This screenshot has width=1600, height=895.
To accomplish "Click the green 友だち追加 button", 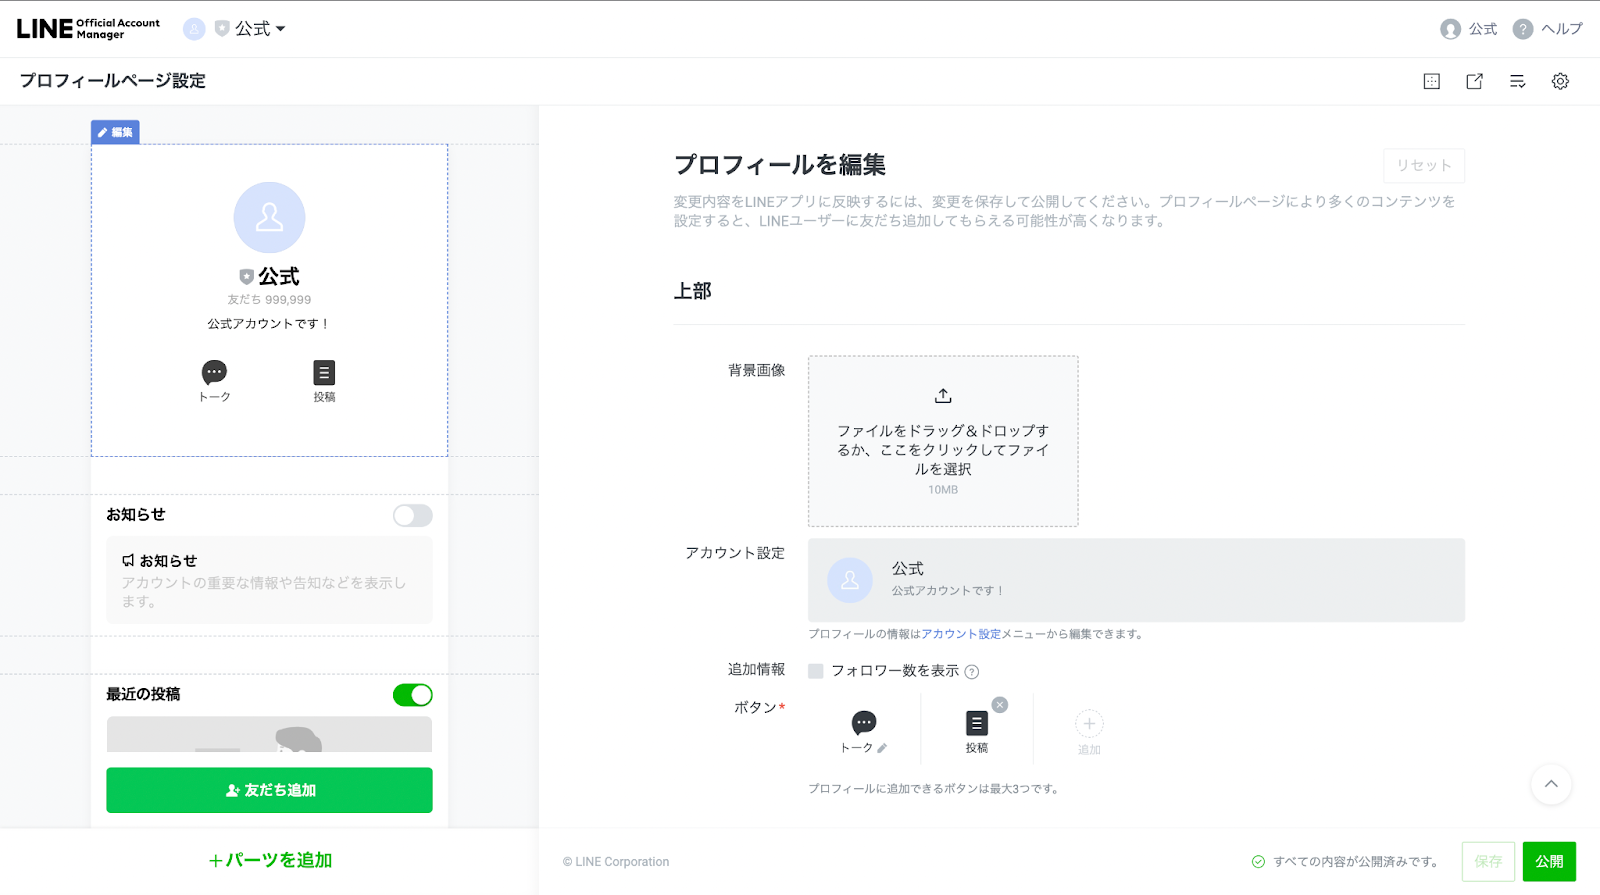I will pyautogui.click(x=269, y=790).
